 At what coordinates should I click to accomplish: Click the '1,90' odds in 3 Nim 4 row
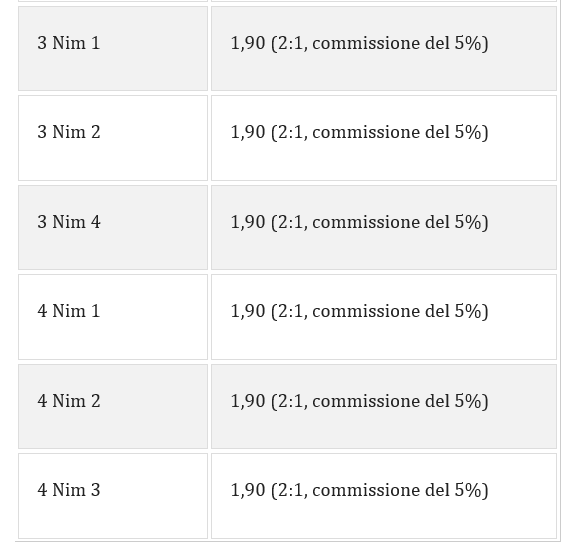tap(248, 222)
